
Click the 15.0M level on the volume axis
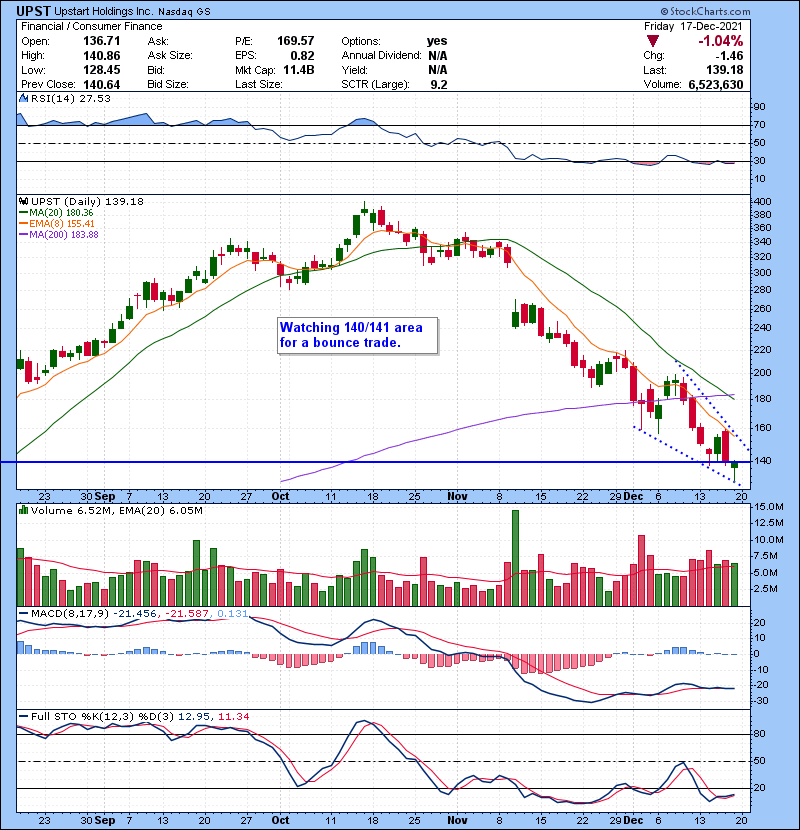[x=769, y=507]
